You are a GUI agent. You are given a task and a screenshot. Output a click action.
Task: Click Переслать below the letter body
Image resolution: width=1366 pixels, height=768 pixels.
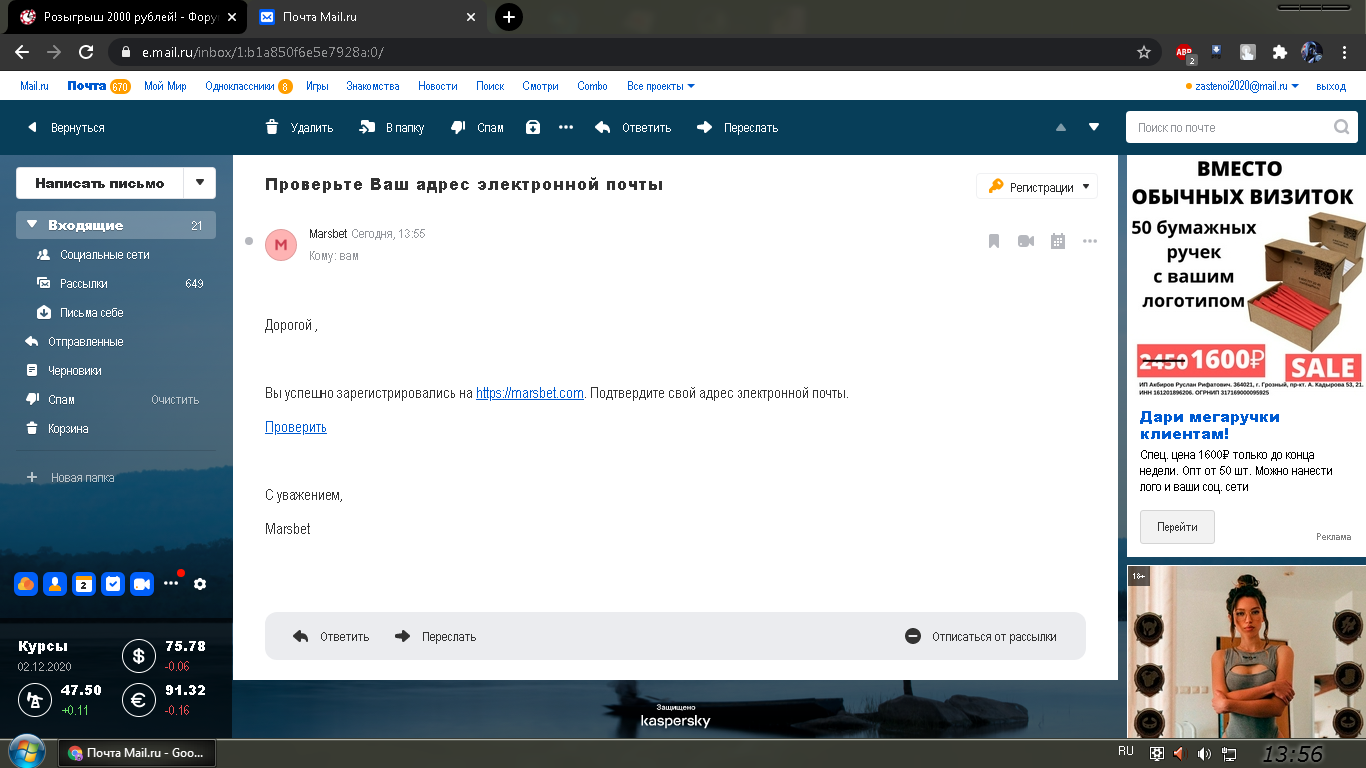[435, 636]
